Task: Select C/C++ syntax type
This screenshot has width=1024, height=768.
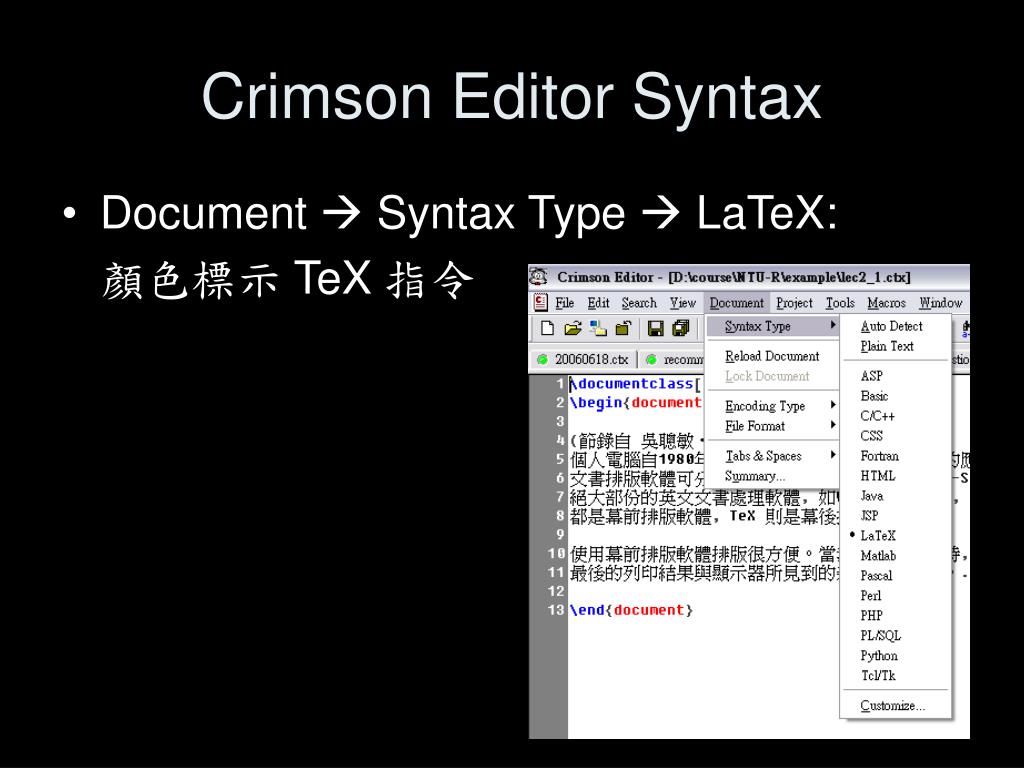Action: click(x=895, y=416)
